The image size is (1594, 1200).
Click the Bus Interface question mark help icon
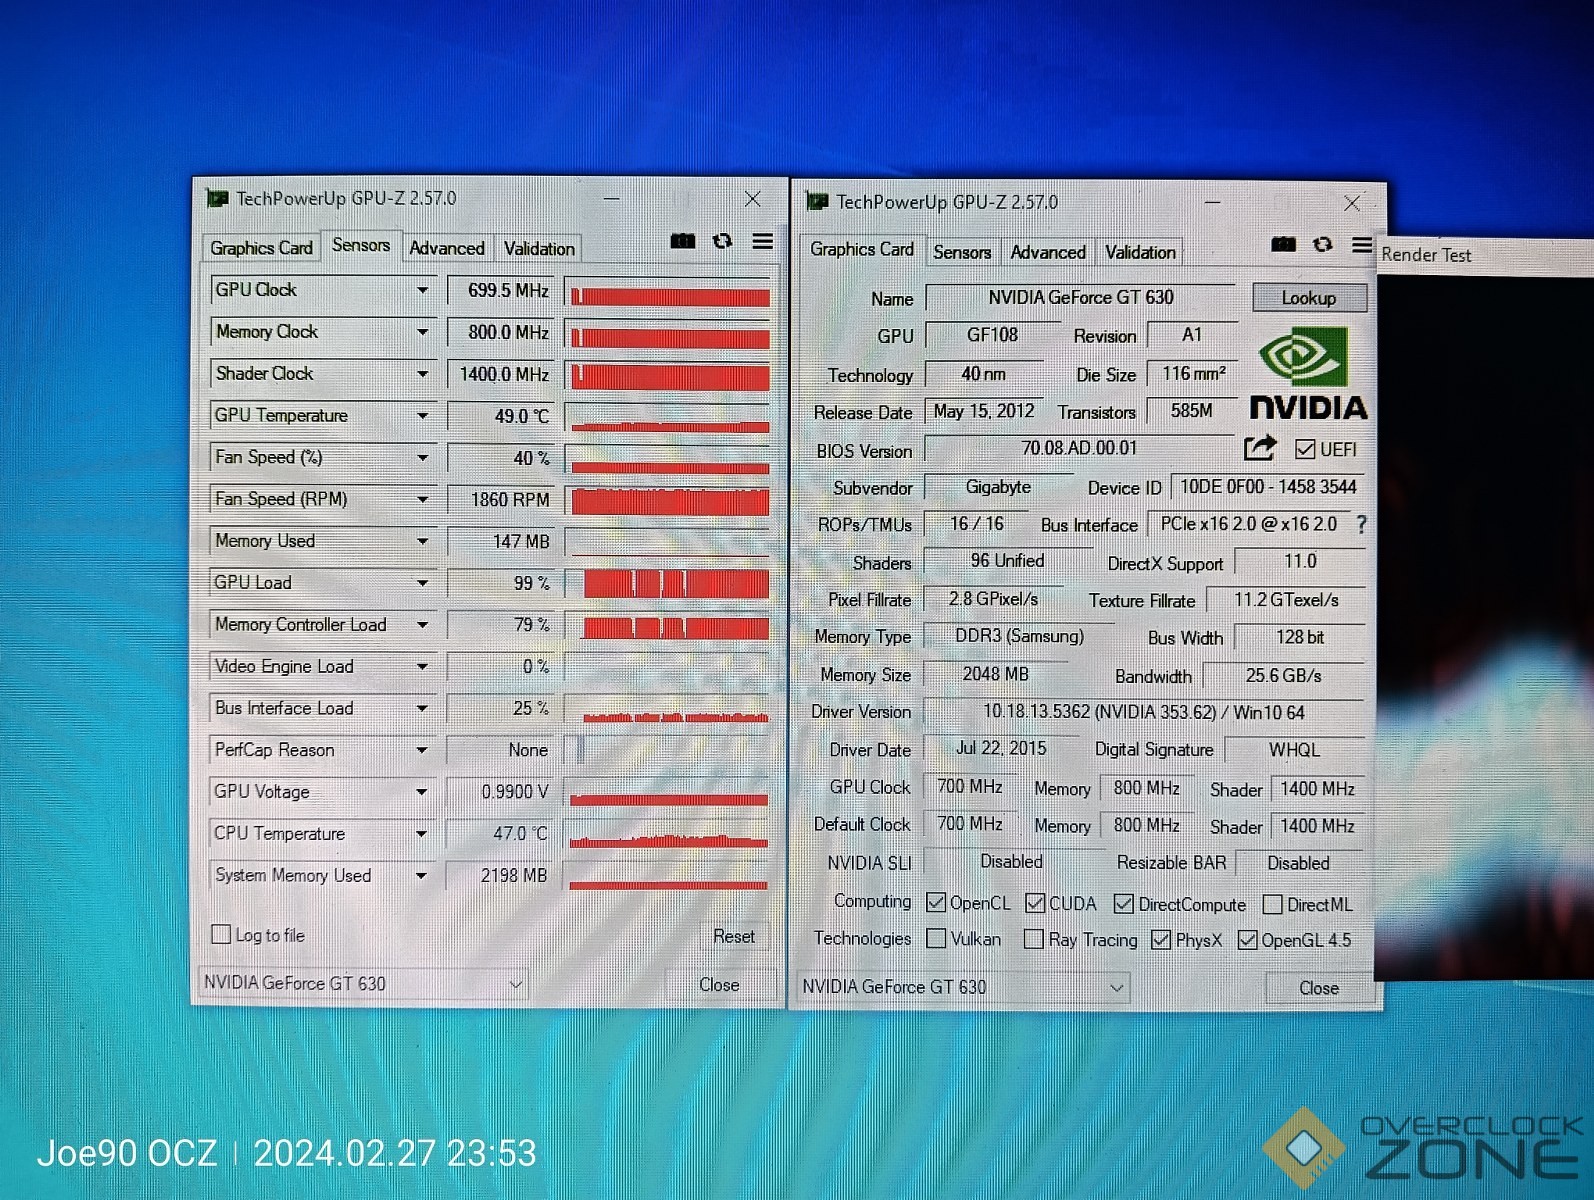(x=1361, y=524)
